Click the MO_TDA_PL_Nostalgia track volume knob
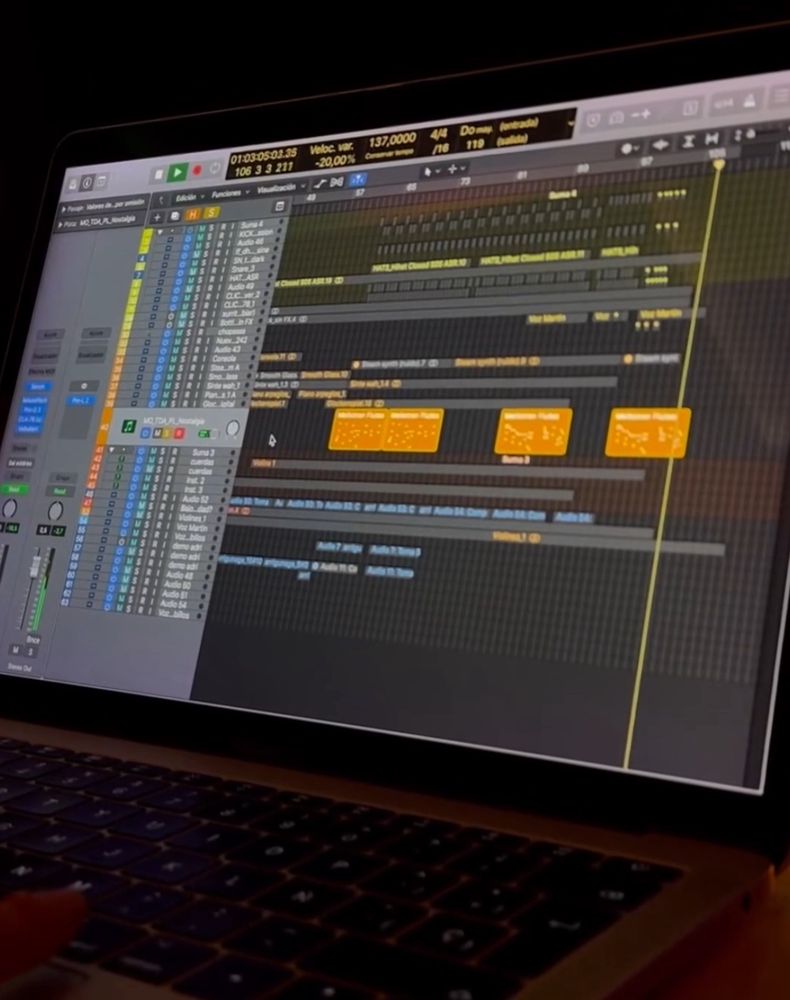 pyautogui.click(x=233, y=428)
